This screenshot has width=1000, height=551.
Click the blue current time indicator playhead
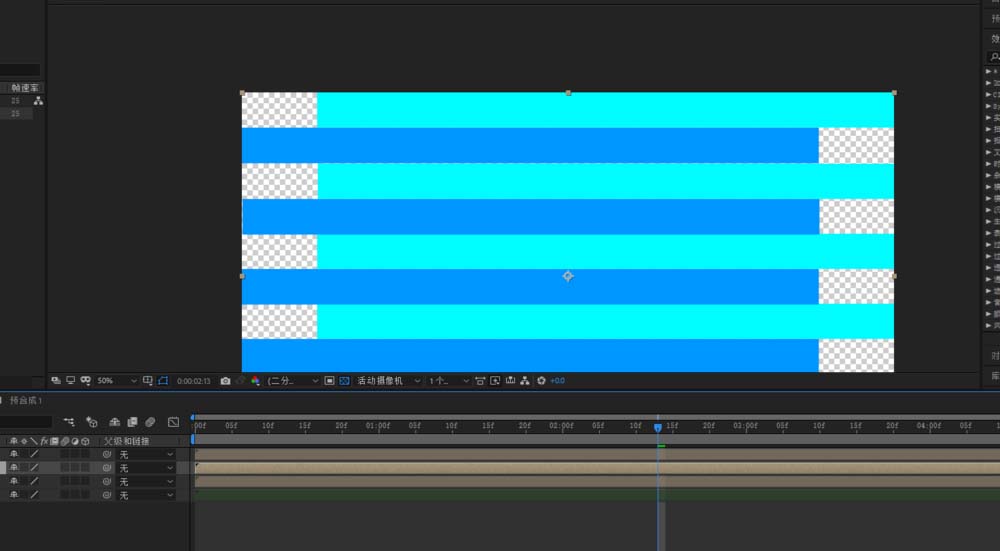[x=658, y=427]
